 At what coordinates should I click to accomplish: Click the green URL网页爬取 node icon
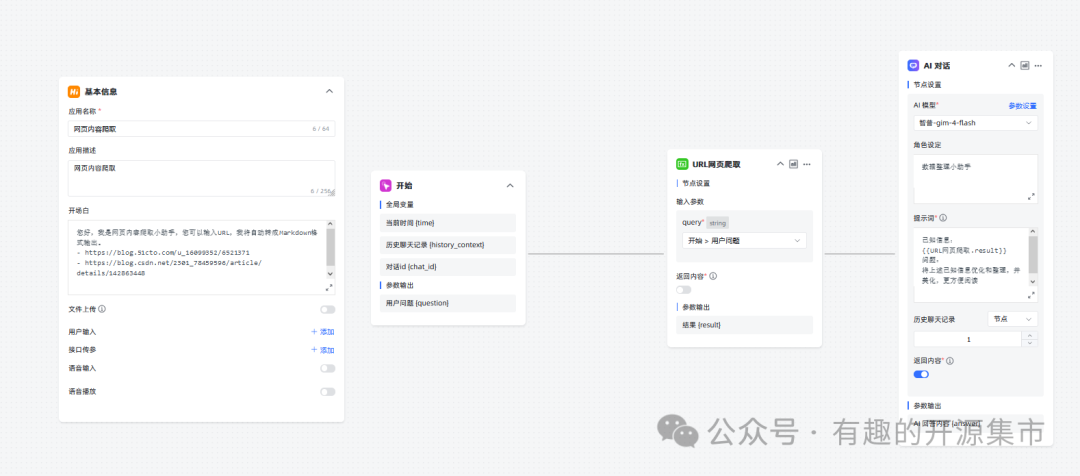pyautogui.click(x=682, y=164)
